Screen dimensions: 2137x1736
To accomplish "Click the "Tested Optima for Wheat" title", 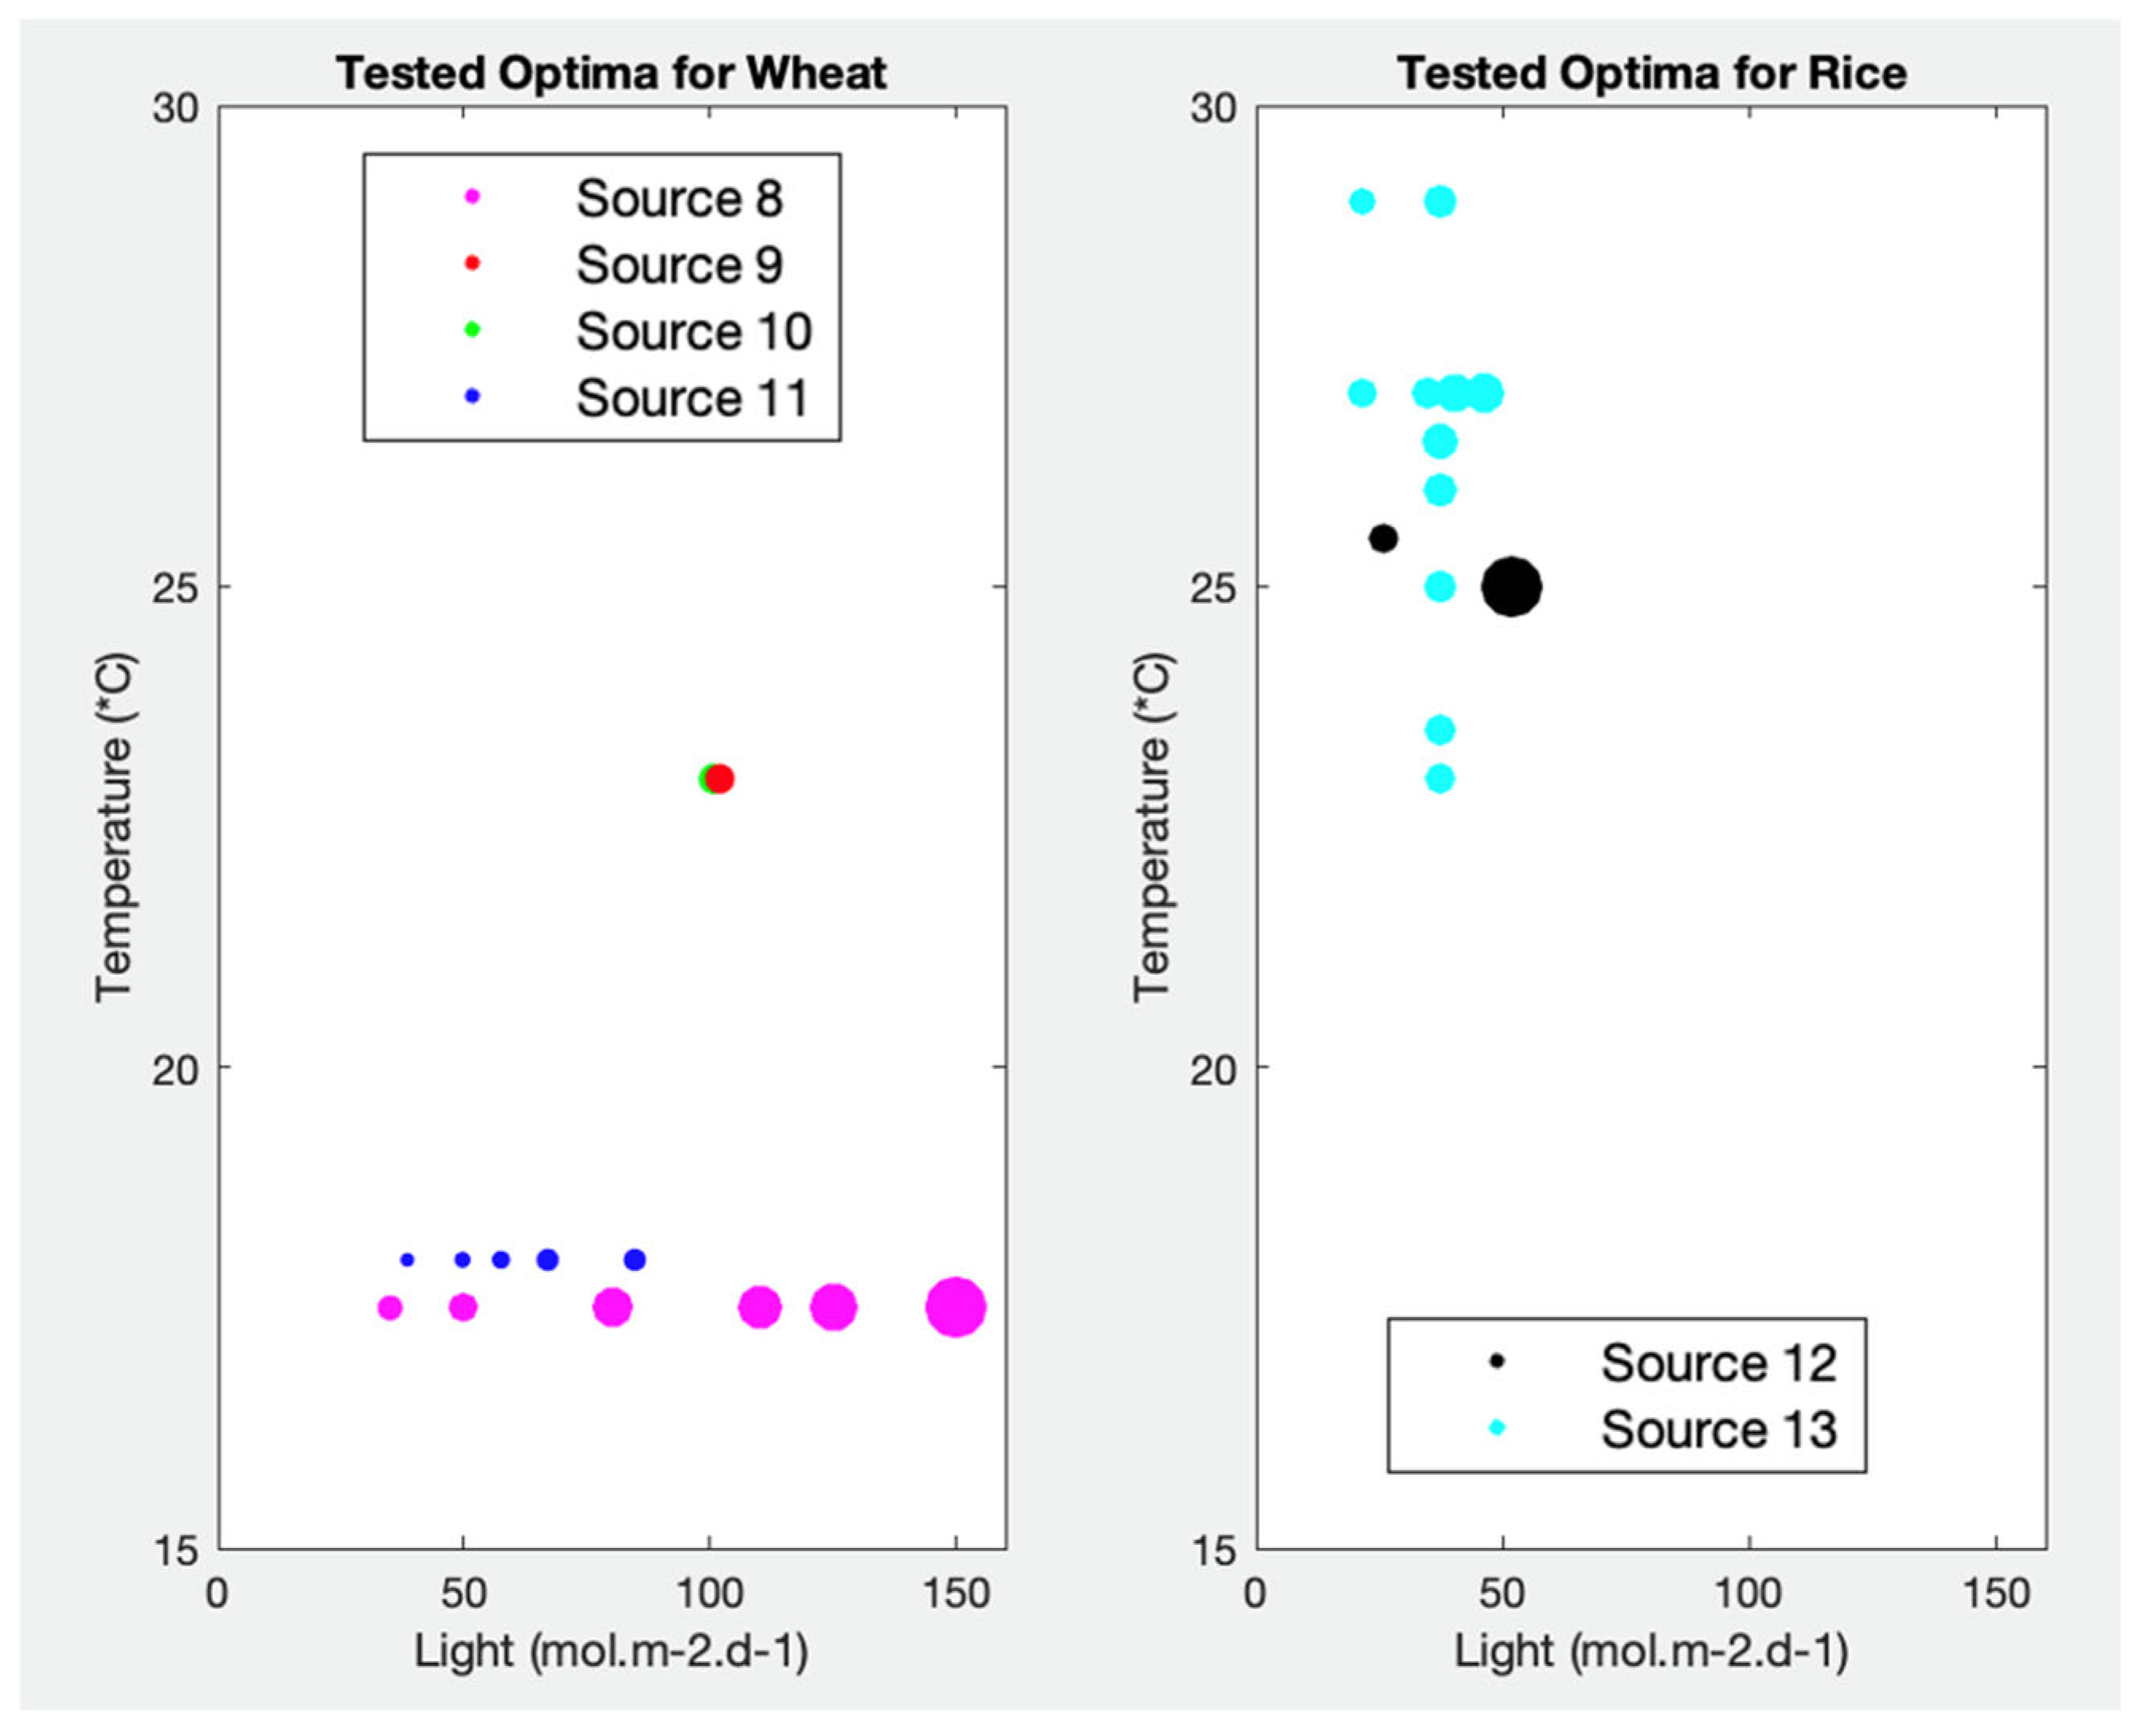I will (611, 73).
